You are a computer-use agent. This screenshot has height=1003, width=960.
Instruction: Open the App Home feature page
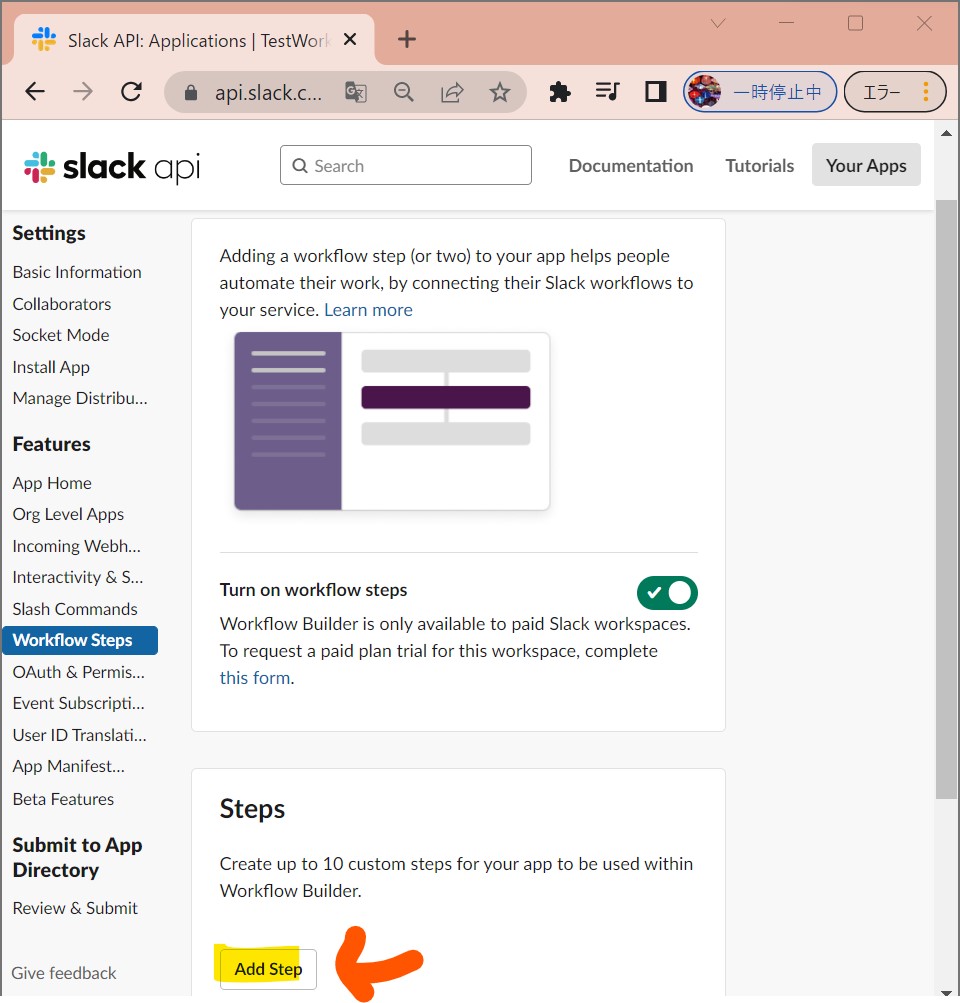52,483
